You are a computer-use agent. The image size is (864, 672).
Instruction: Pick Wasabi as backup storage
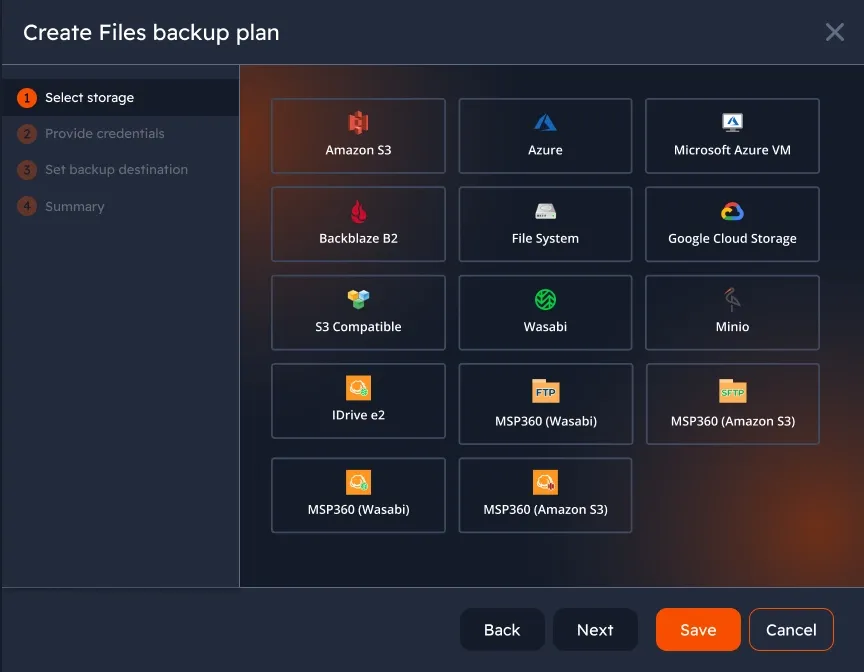click(544, 312)
